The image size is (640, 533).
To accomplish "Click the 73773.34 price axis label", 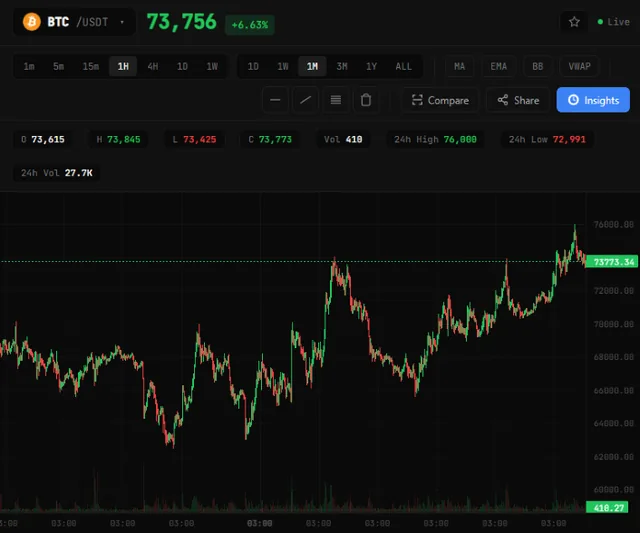I will (612, 262).
